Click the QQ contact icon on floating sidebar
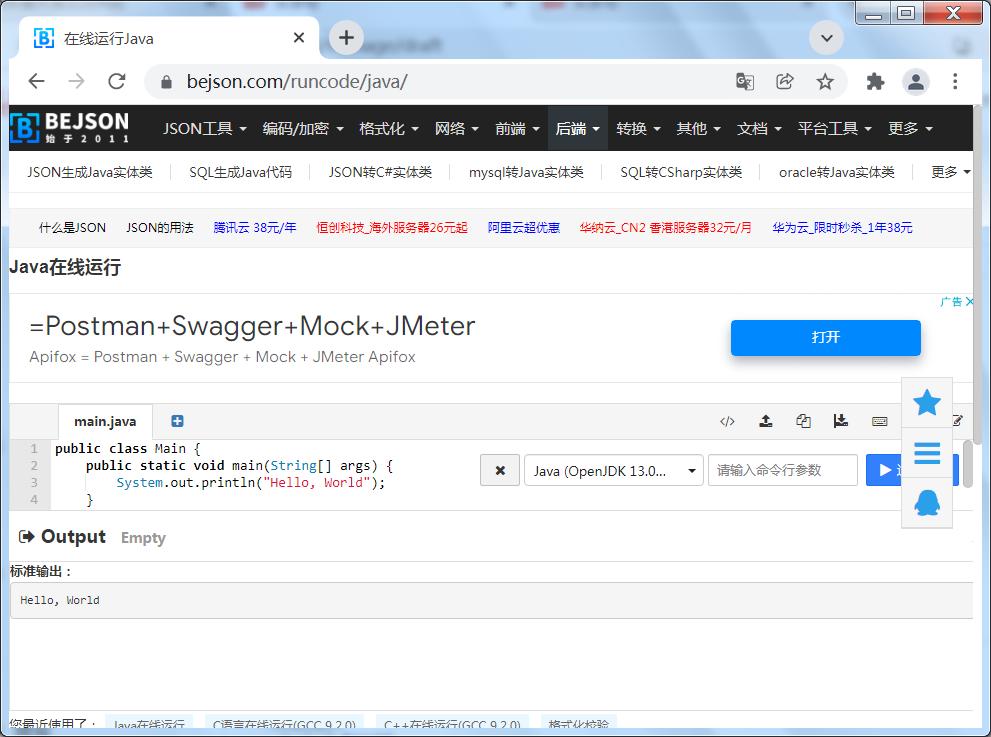This screenshot has height=737, width=991. point(927,502)
